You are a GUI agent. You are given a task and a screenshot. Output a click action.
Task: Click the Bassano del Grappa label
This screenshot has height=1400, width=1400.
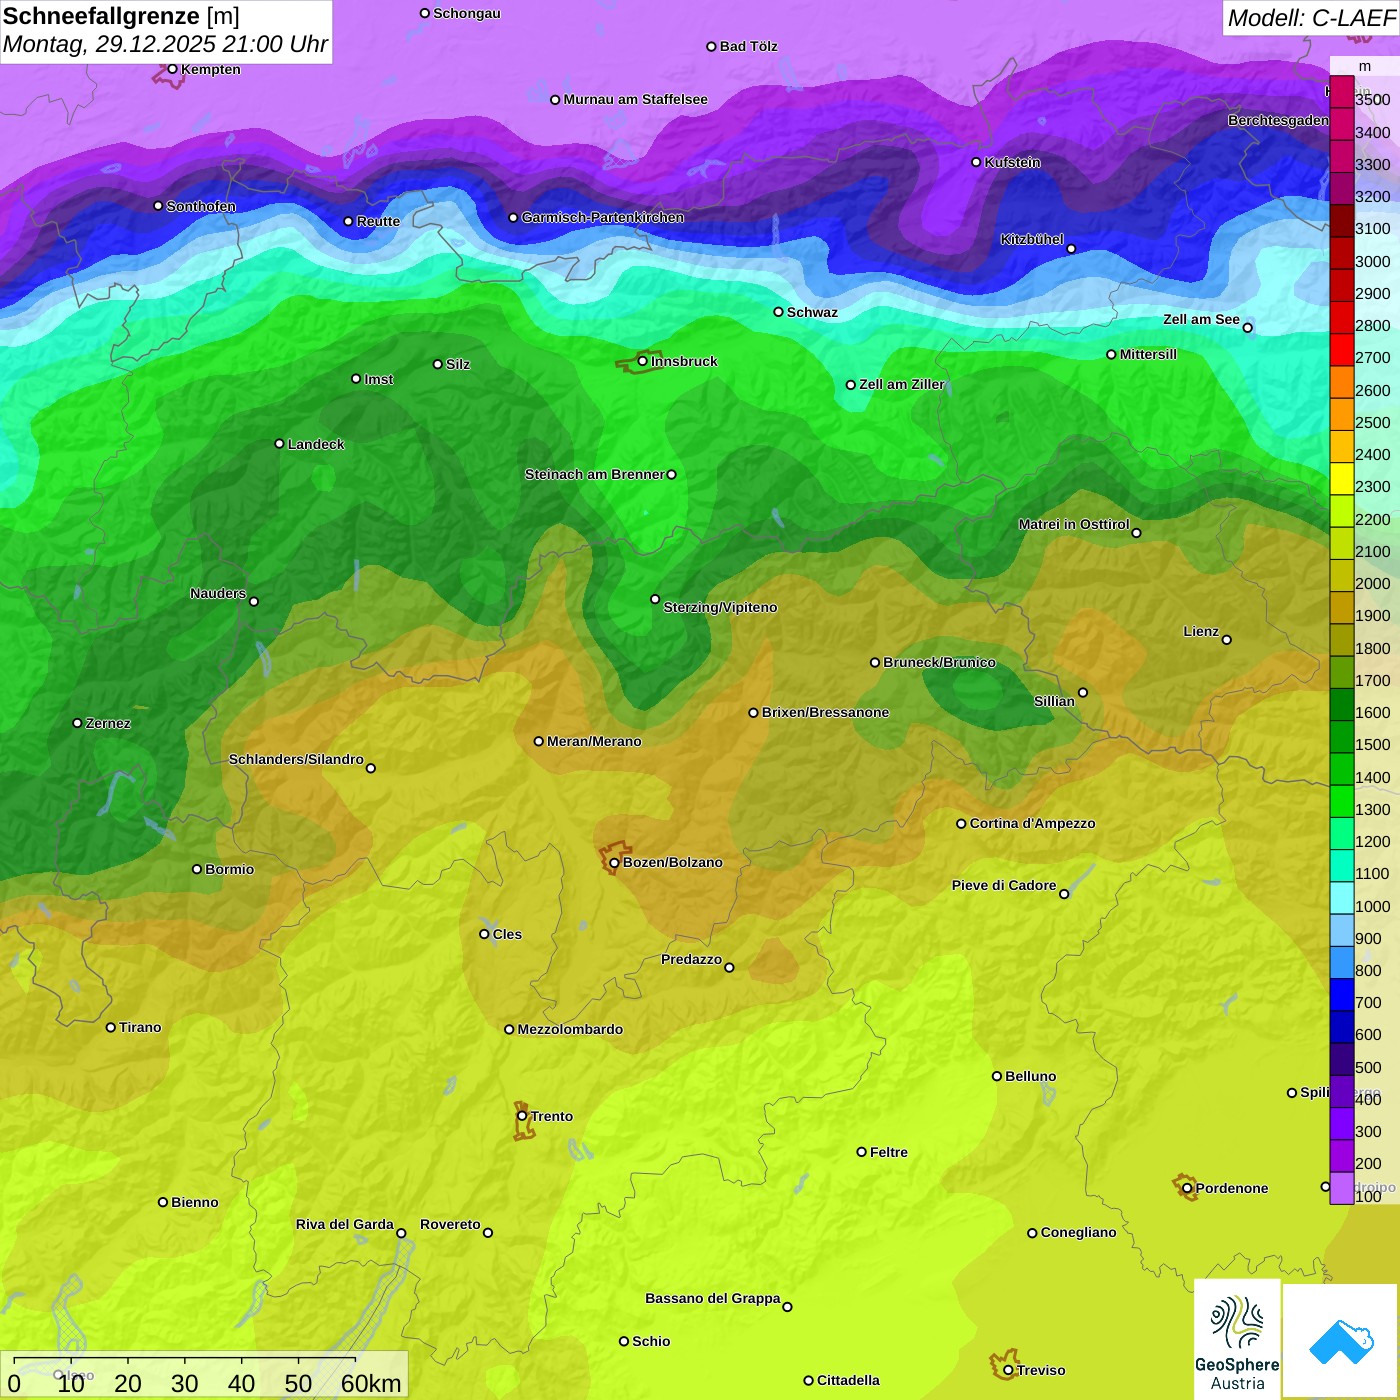tap(712, 1298)
